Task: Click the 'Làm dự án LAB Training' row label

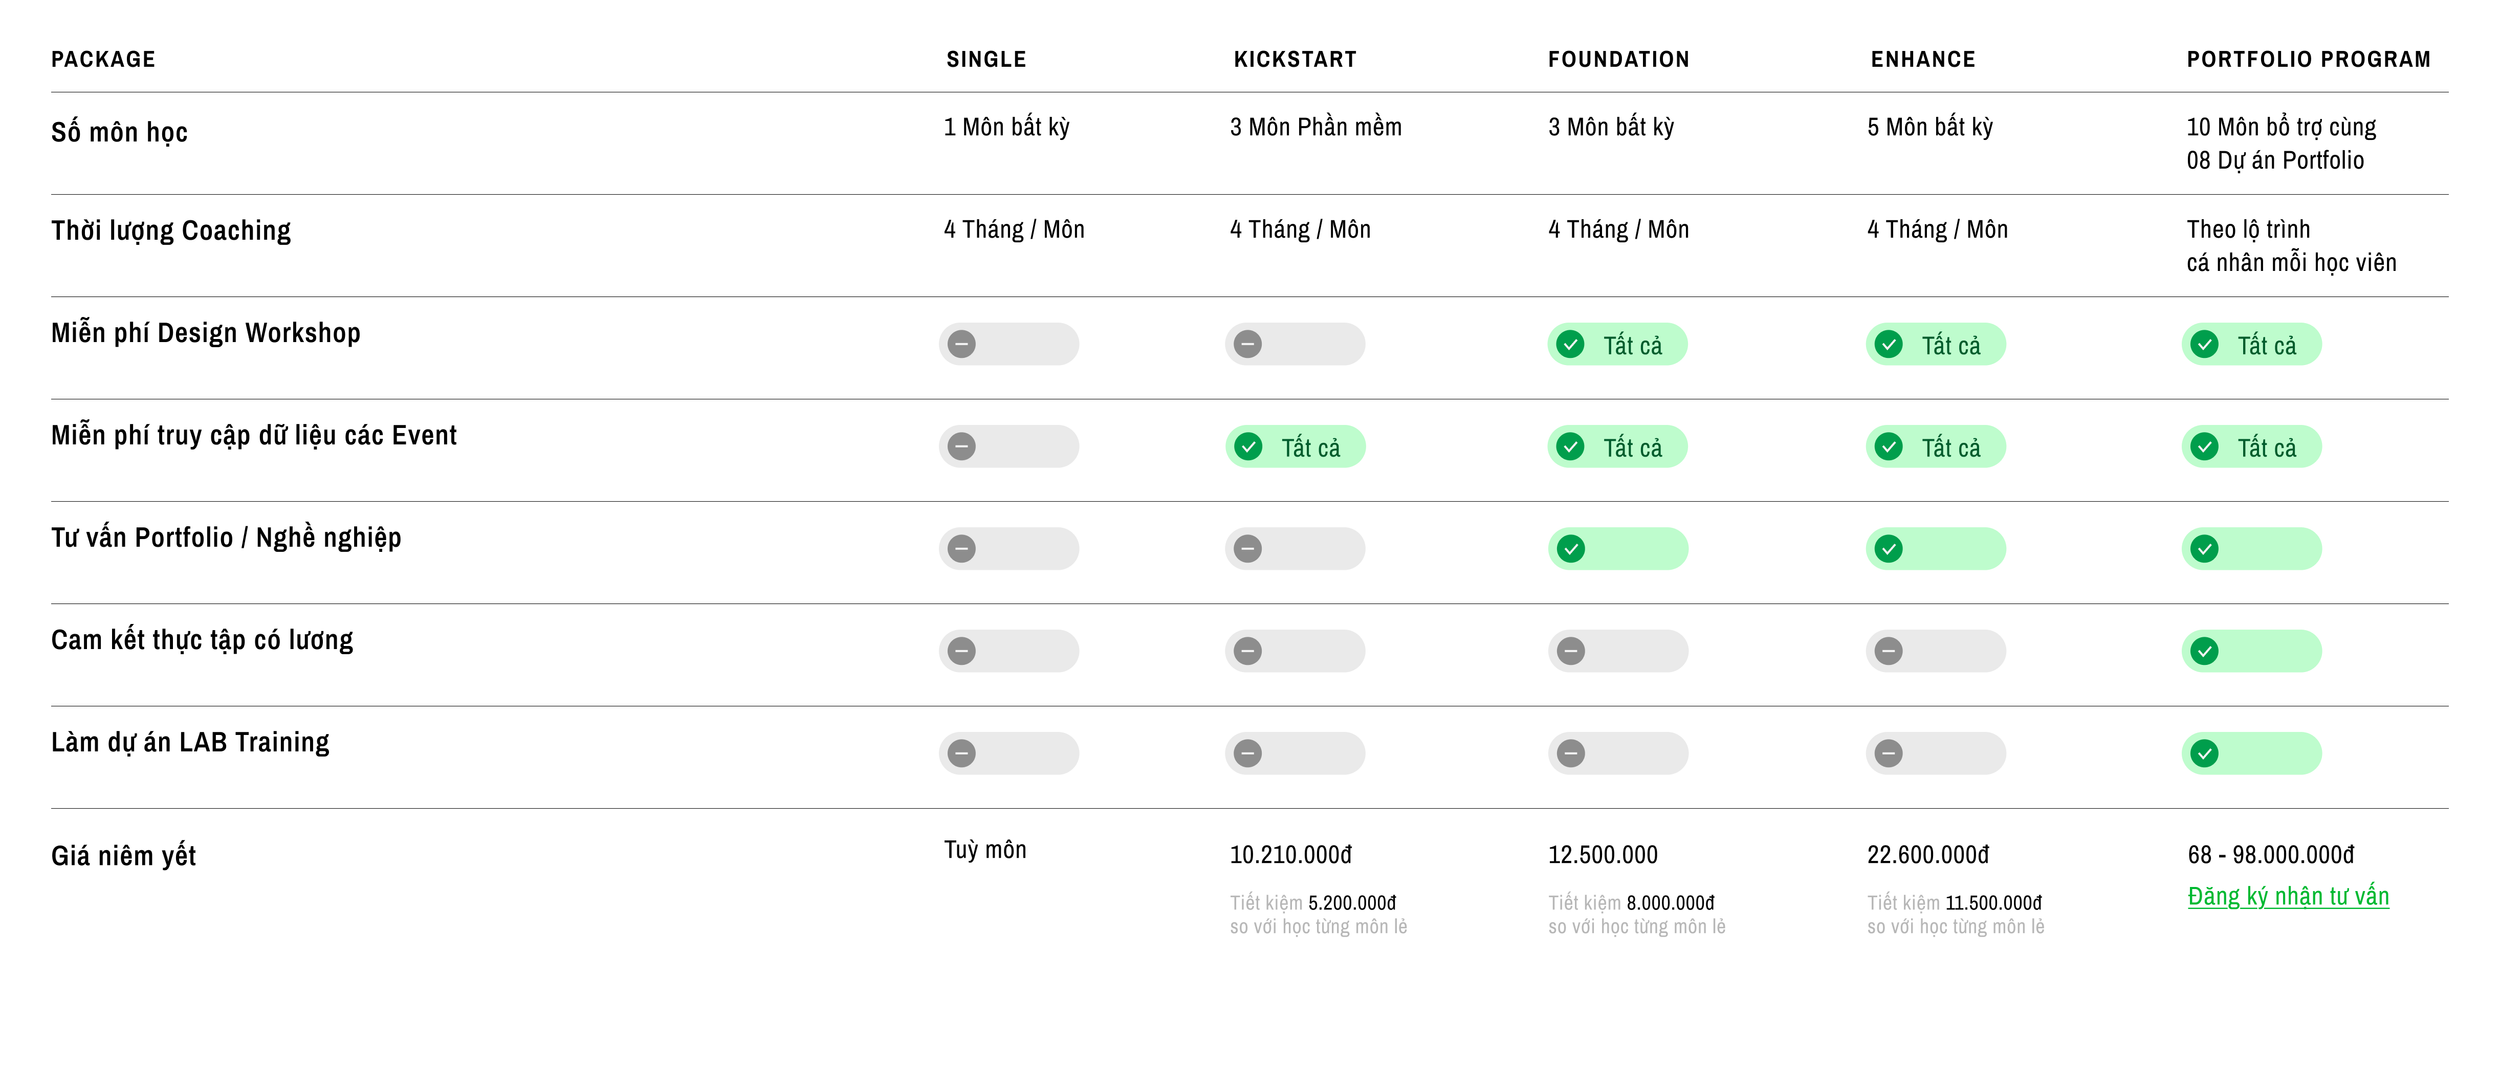Action: [190, 742]
